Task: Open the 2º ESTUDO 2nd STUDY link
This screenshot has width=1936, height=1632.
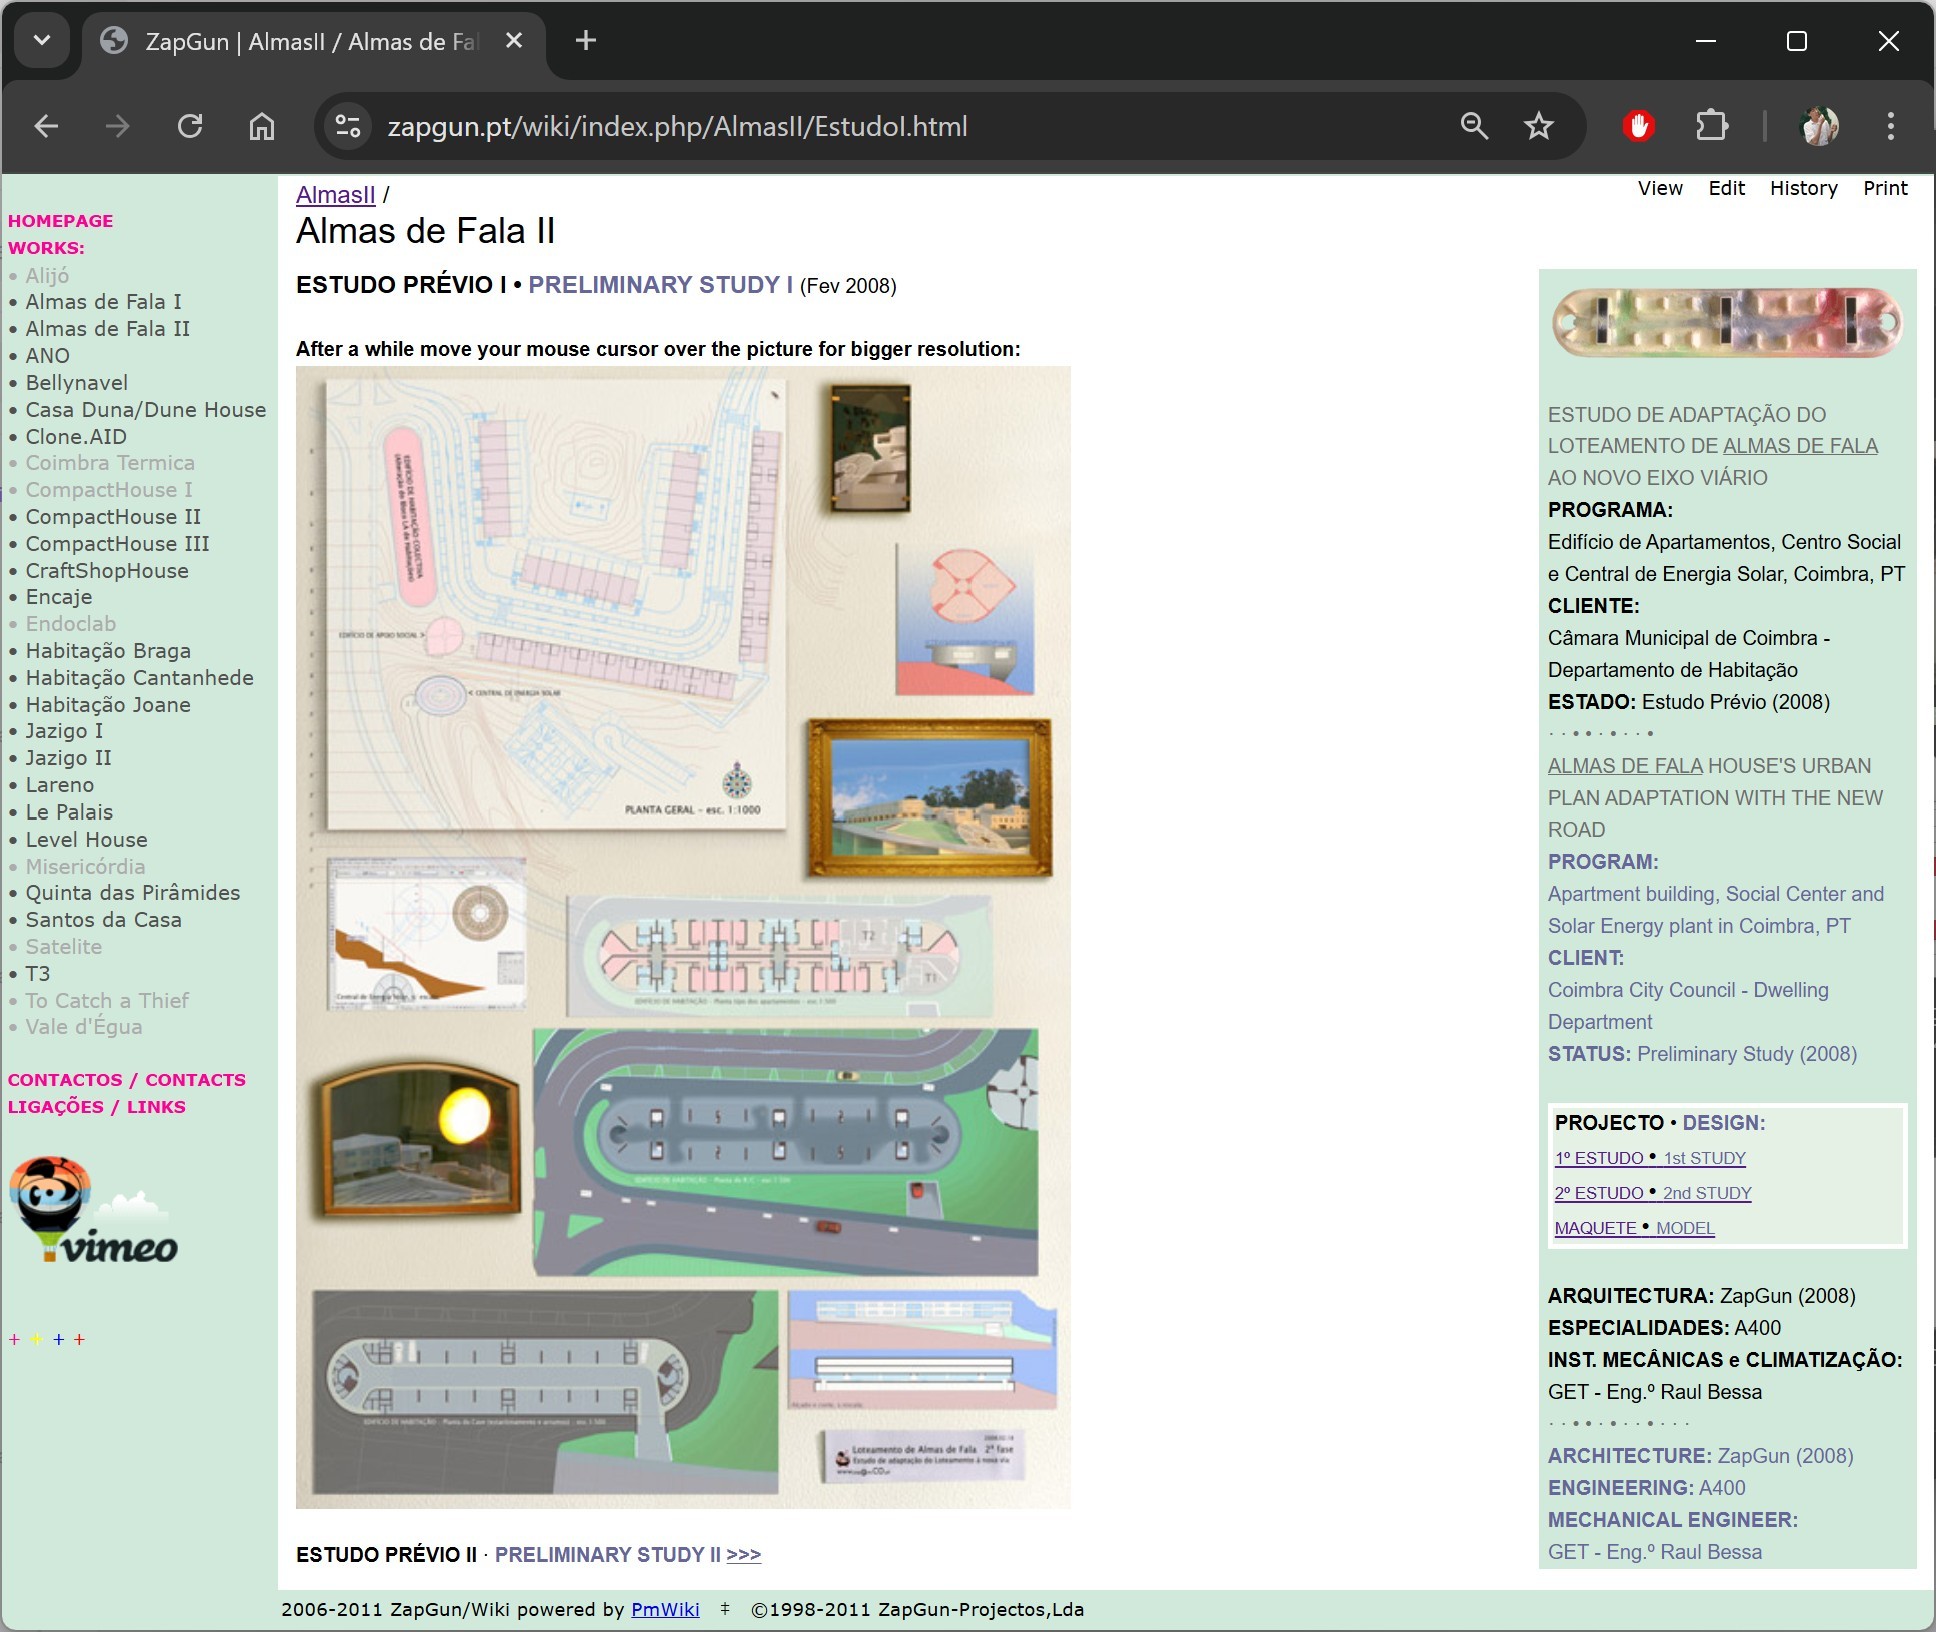Action: pos(1652,1193)
